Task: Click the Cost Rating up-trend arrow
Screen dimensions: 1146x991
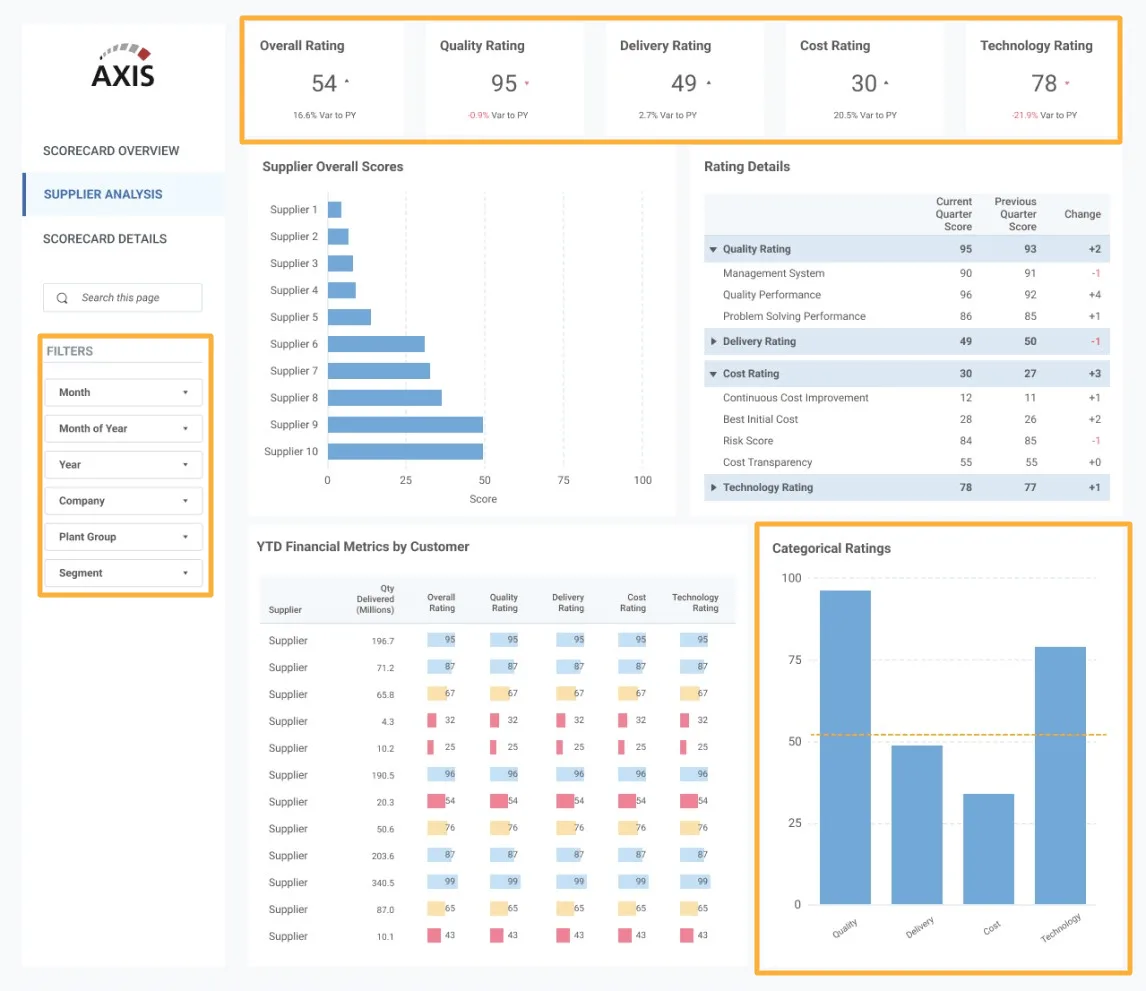Action: [887, 83]
